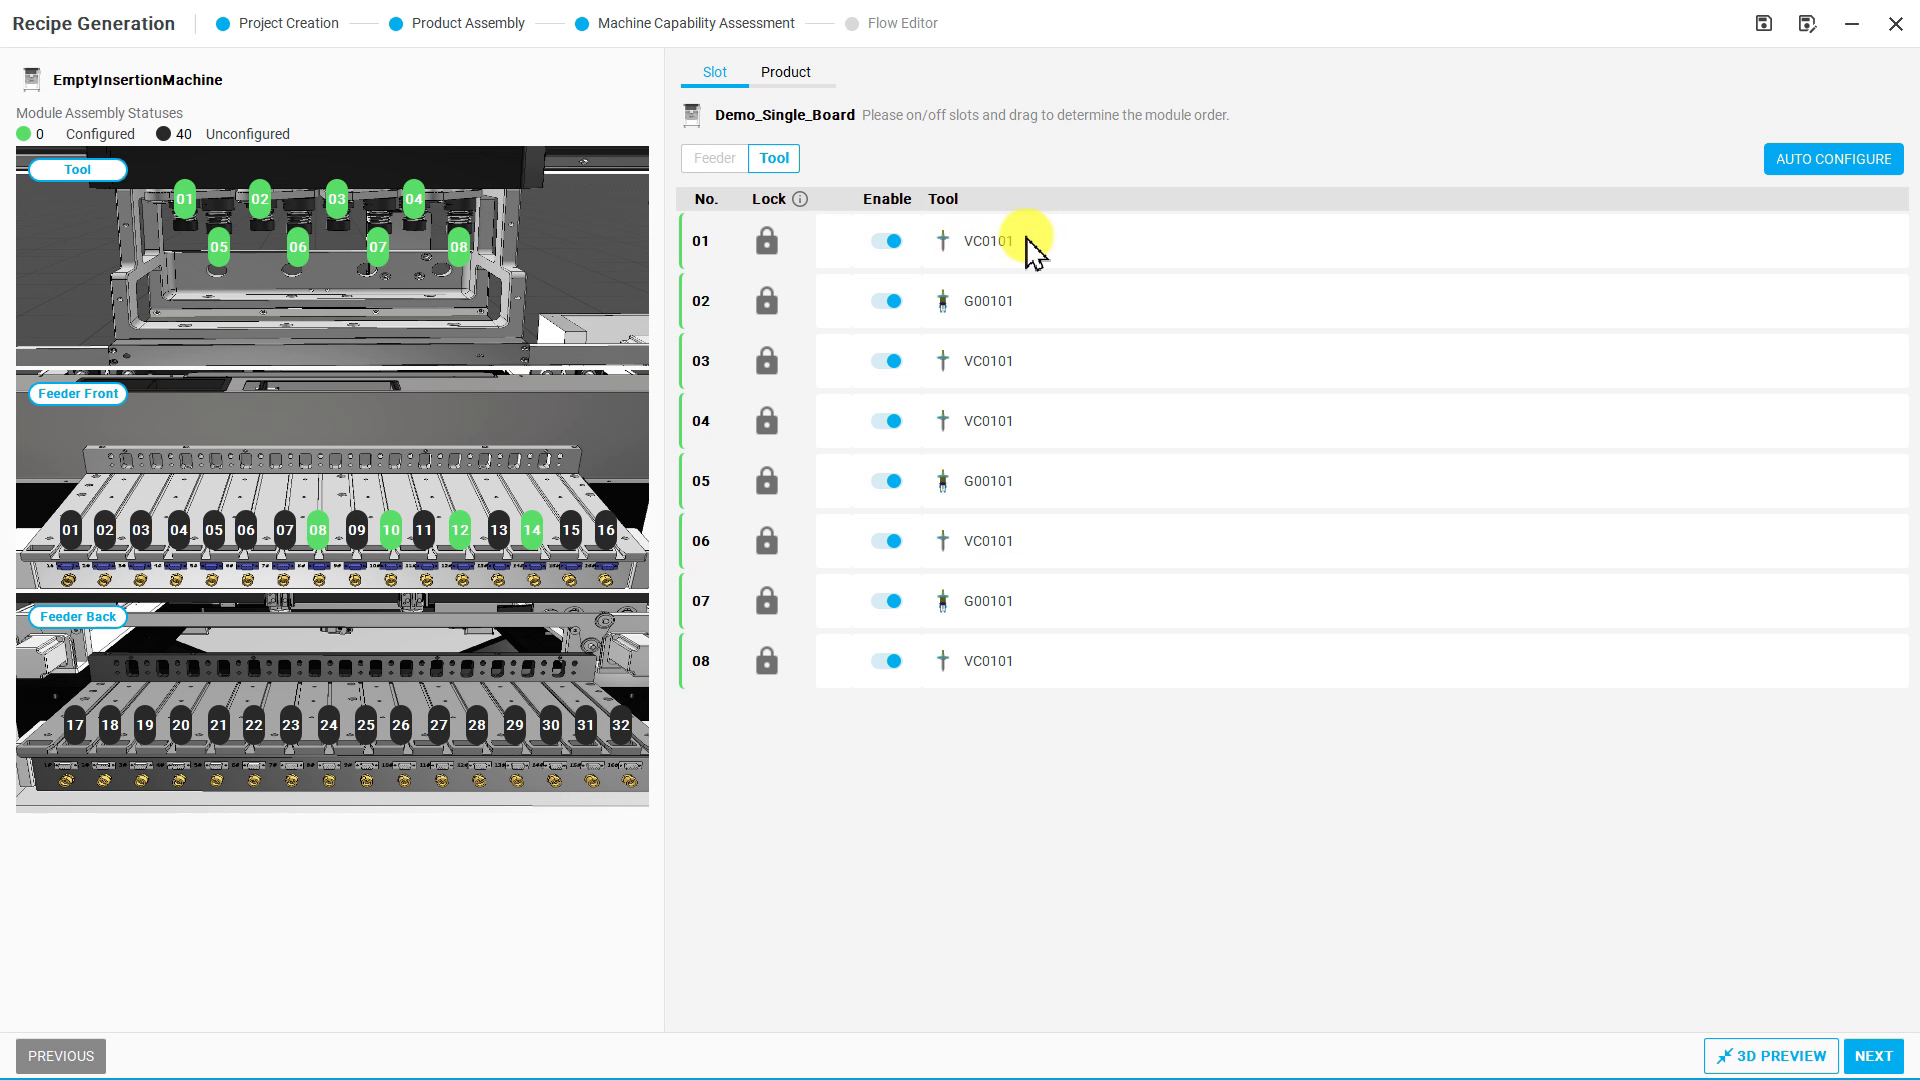Switch to the Feeder sub-tab
The height and width of the screenshot is (1080, 1920).
click(714, 158)
